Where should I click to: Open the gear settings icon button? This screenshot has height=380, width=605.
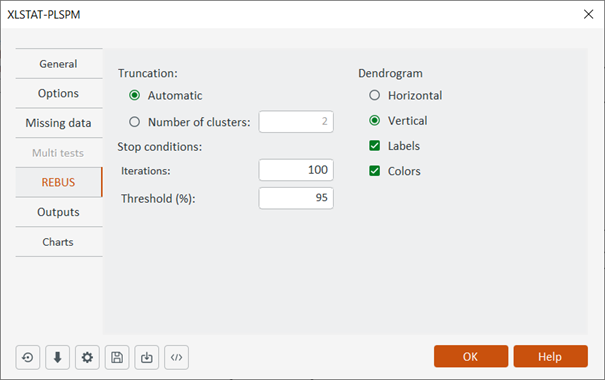tap(87, 357)
